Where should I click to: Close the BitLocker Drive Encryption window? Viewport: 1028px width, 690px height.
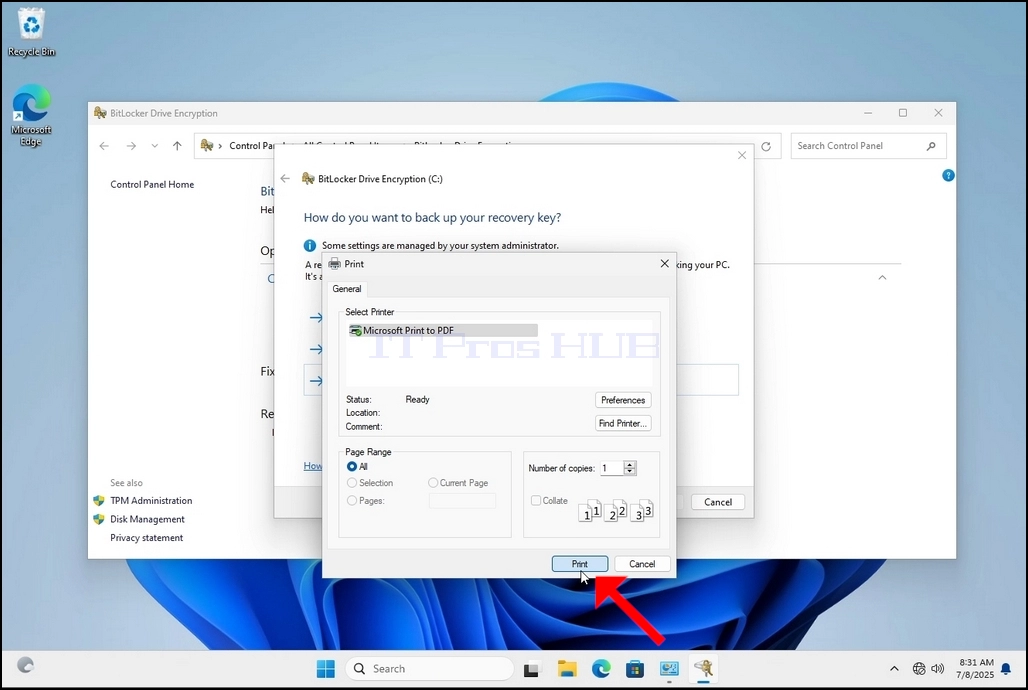point(938,113)
